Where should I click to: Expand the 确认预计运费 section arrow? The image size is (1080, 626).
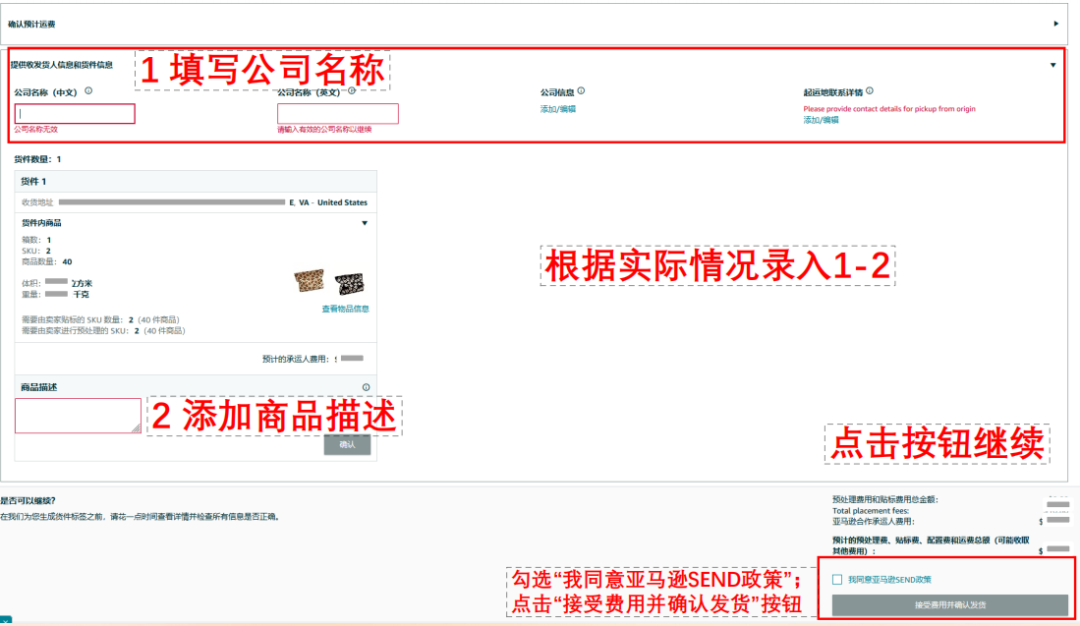click(1056, 23)
